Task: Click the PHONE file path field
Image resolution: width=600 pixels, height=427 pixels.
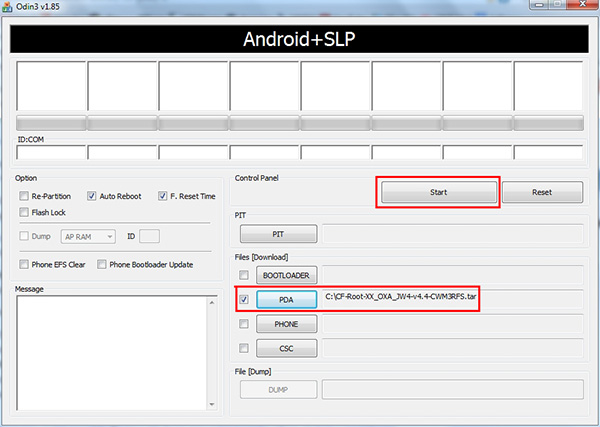Action: click(453, 324)
